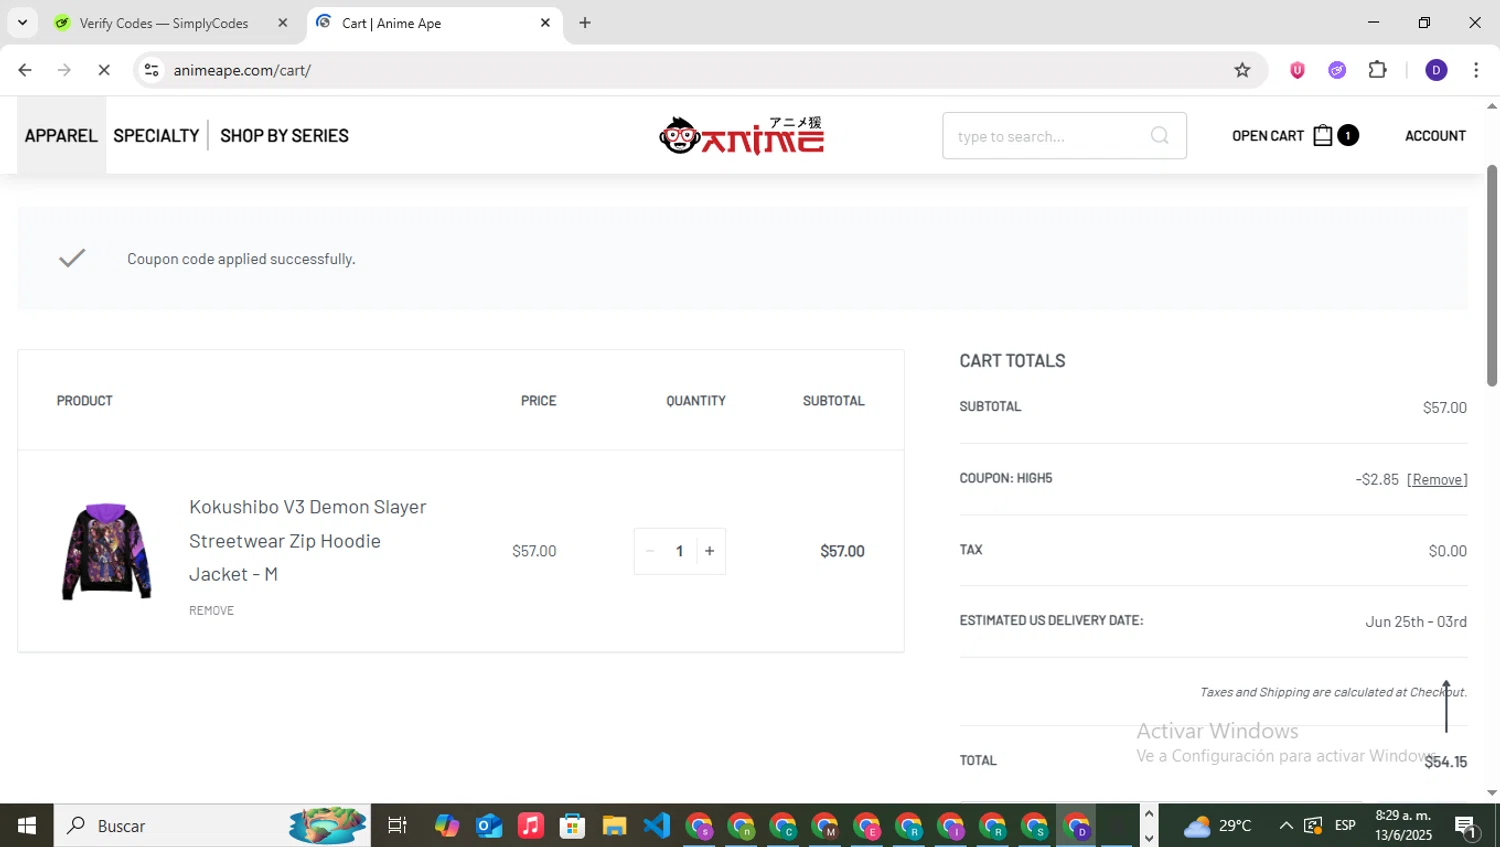Image resolution: width=1500 pixels, height=847 pixels.
Task: Open the SPECIALTY menu
Action: point(156,136)
